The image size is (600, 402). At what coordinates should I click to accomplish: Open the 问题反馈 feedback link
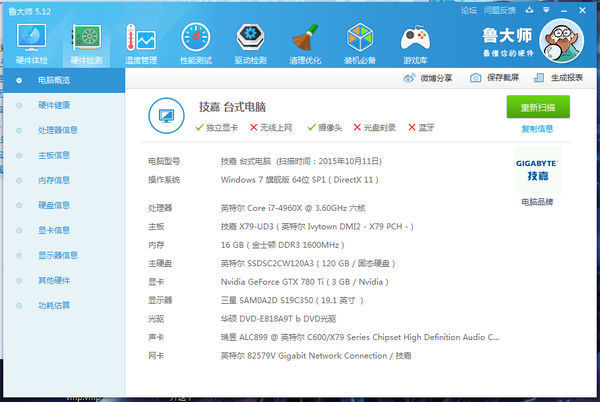500,10
